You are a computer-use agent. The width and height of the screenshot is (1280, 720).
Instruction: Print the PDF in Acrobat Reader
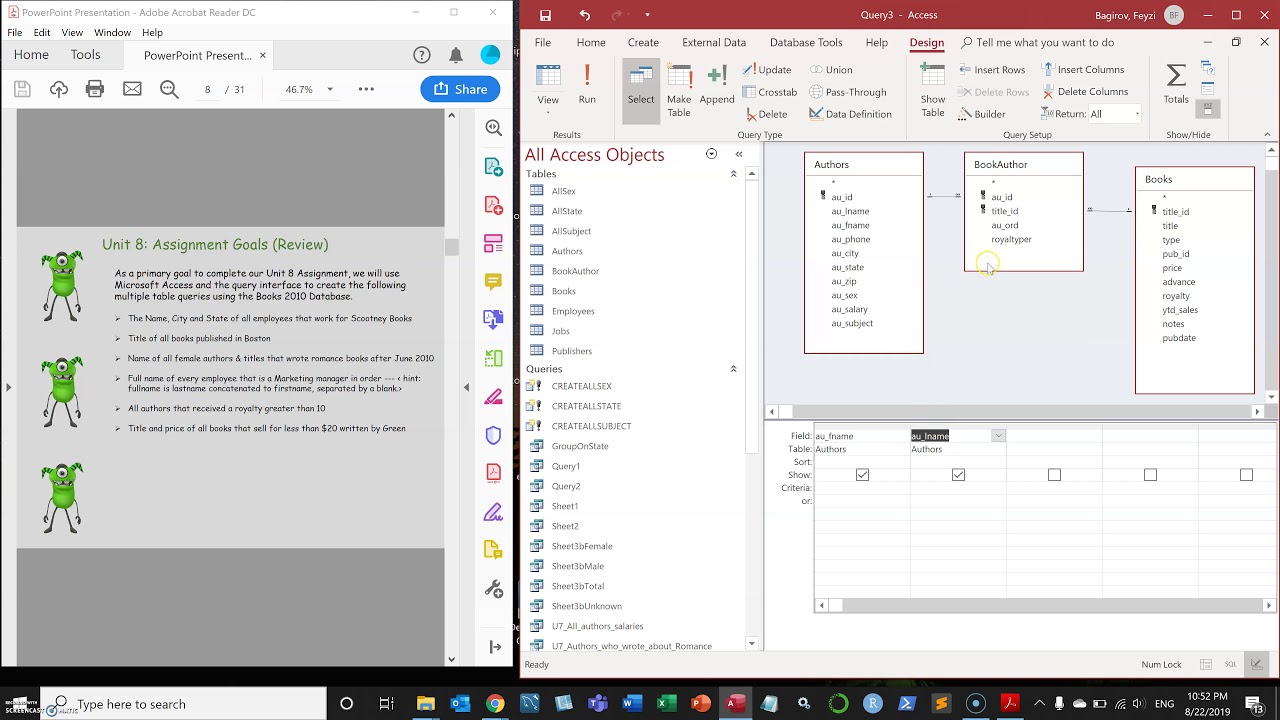tap(95, 89)
